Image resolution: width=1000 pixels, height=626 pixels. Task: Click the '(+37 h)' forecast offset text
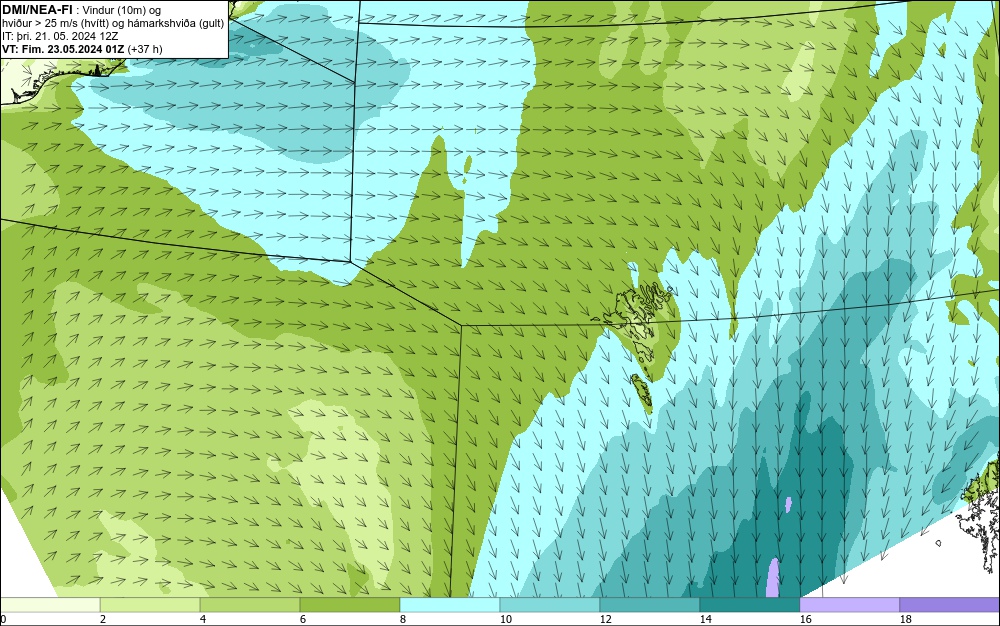(x=145, y=48)
